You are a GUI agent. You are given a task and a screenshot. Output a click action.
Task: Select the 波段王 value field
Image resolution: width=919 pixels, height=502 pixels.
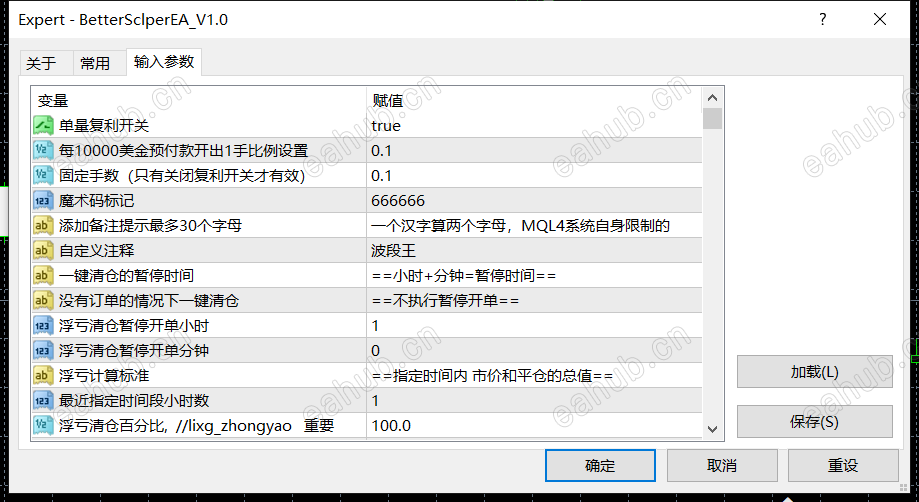(x=534, y=251)
